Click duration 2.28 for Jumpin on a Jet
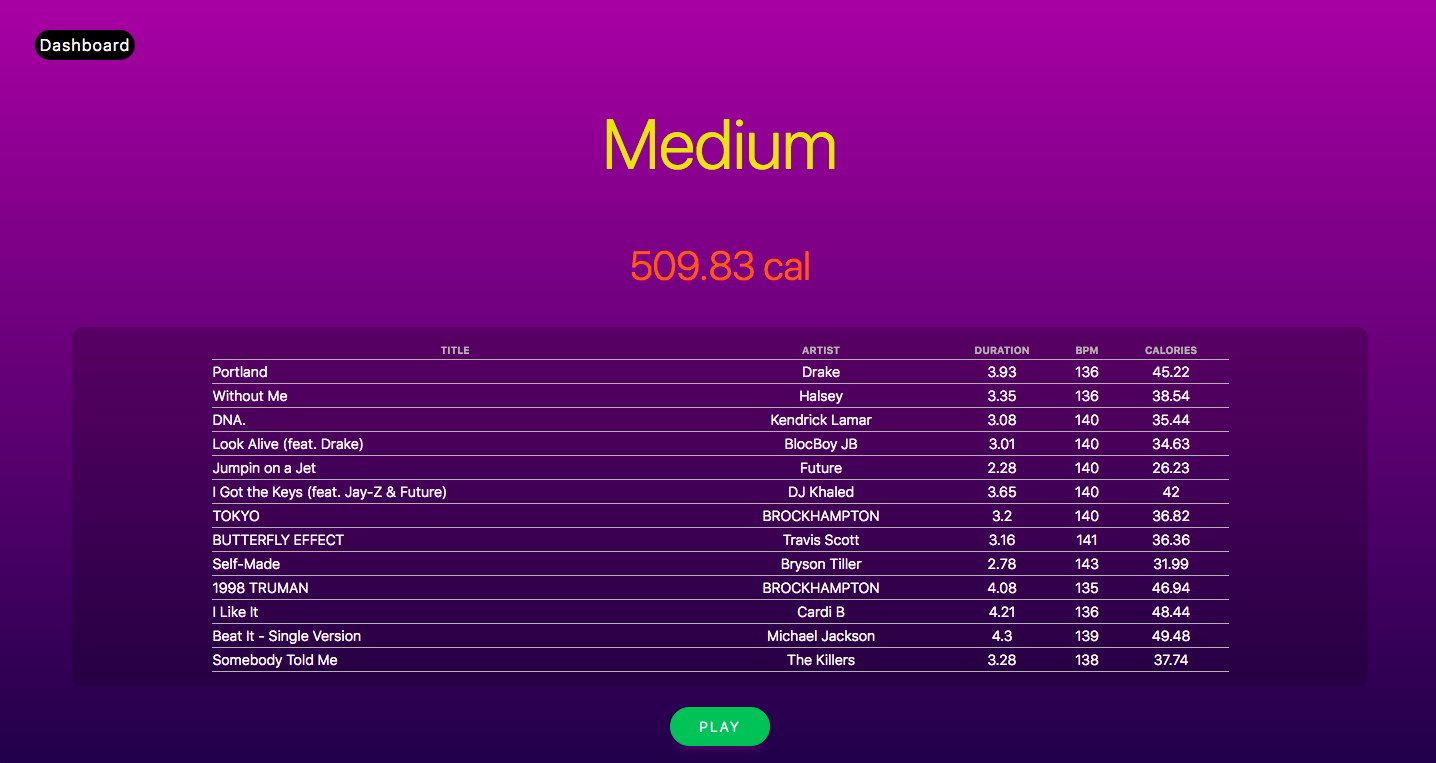Image resolution: width=1436 pixels, height=763 pixels. [x=1002, y=468]
